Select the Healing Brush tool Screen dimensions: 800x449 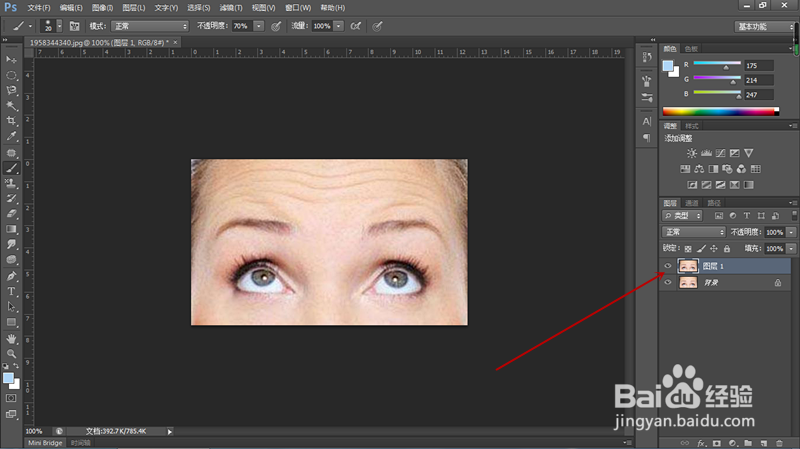[11, 153]
